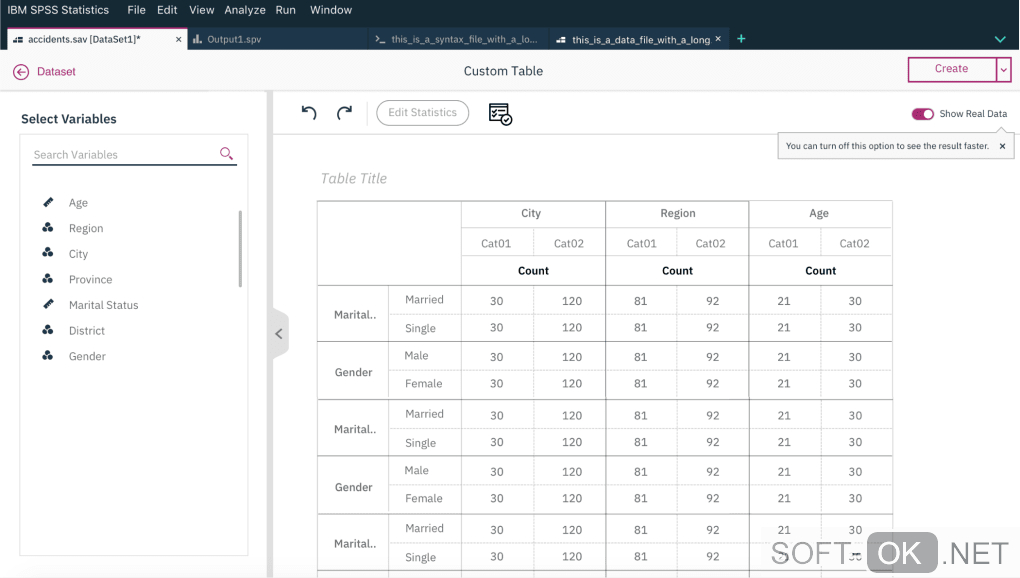1020x578 pixels.
Task: Collapse the Select Variables side panel
Action: coord(280,334)
